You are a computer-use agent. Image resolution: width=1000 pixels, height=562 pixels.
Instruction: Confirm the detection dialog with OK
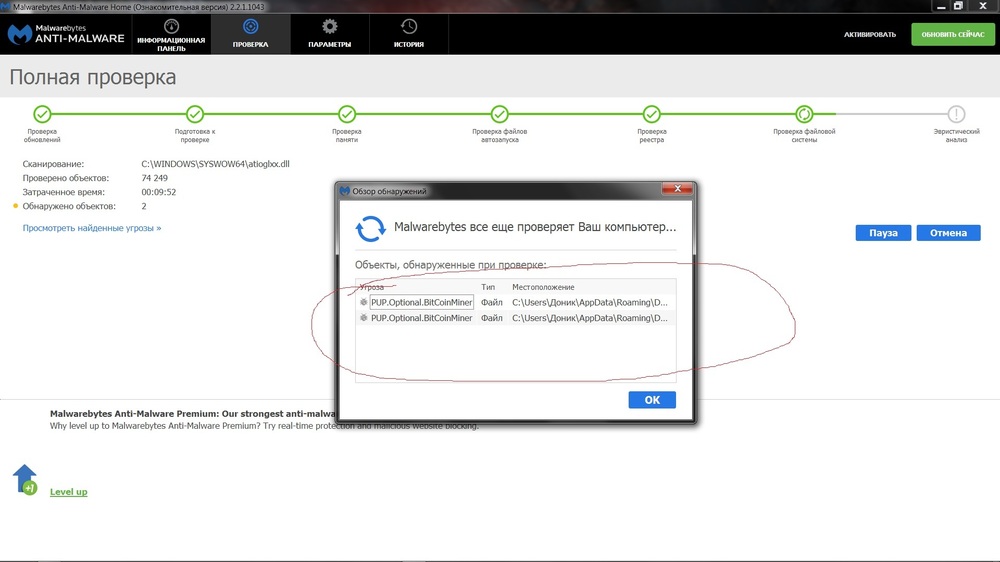click(652, 400)
